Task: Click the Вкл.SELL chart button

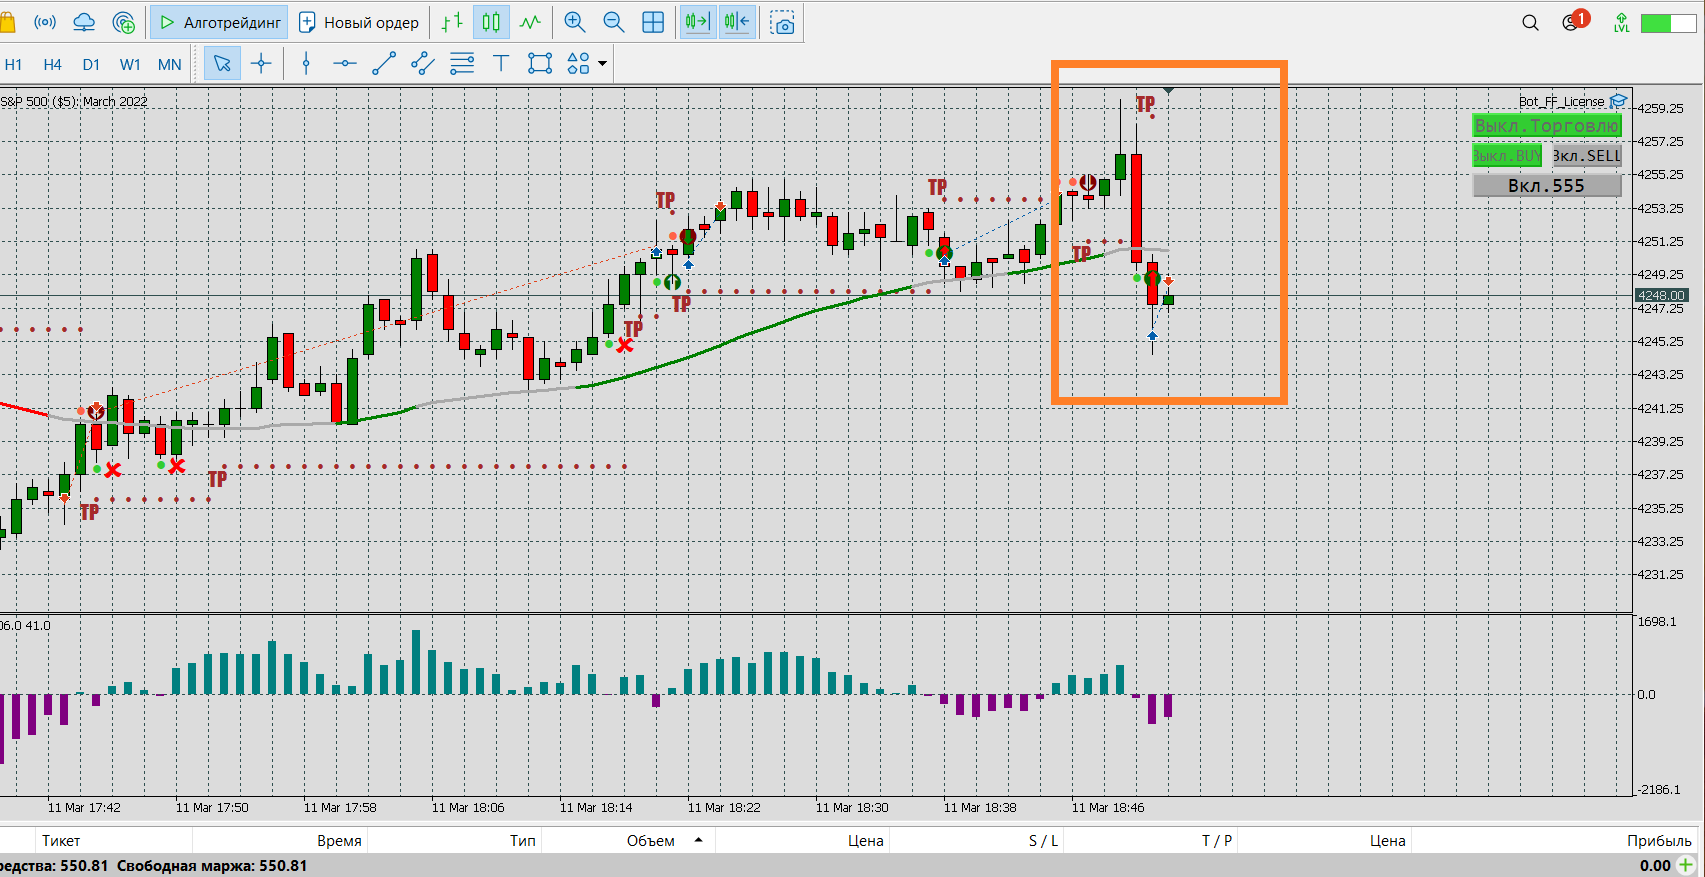Action: point(1586,156)
